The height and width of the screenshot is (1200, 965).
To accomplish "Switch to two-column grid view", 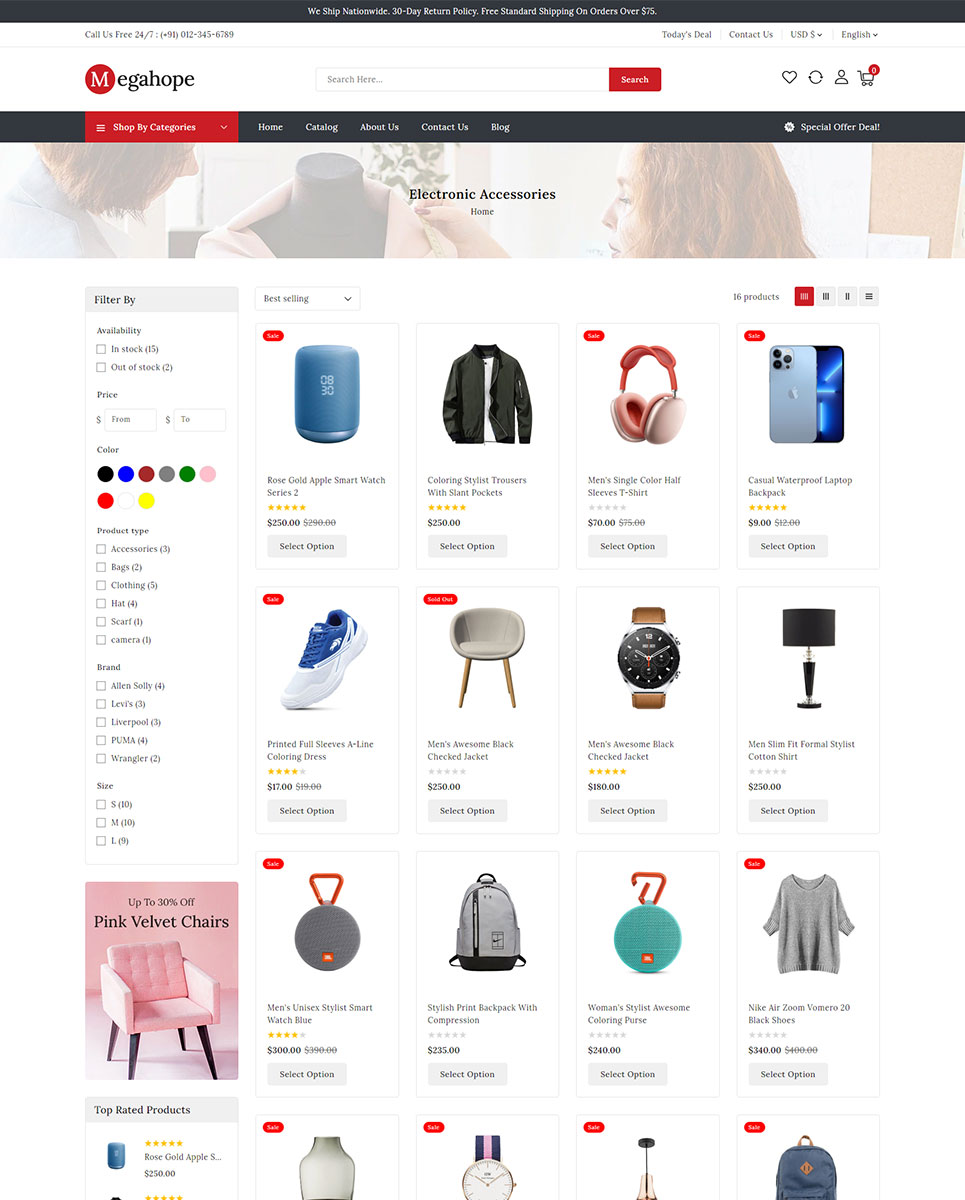I will 848,296.
